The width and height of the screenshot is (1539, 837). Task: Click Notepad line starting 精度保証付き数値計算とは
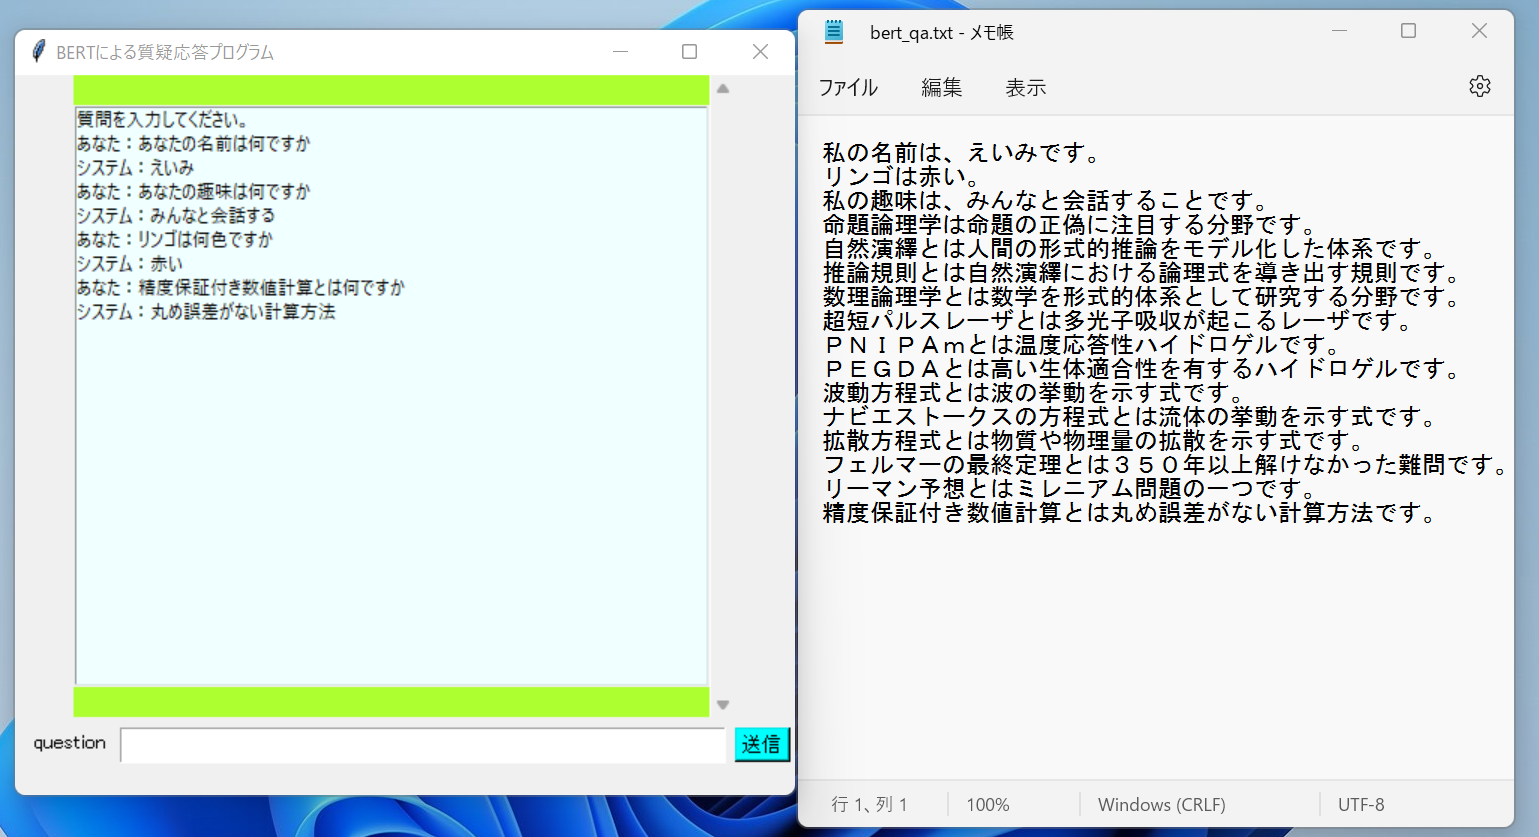[x=1130, y=513]
